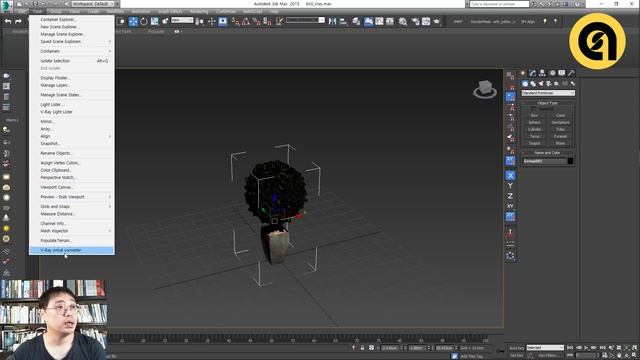
Task: Toggle Spinner Snap icon
Action: [x=267, y=21]
